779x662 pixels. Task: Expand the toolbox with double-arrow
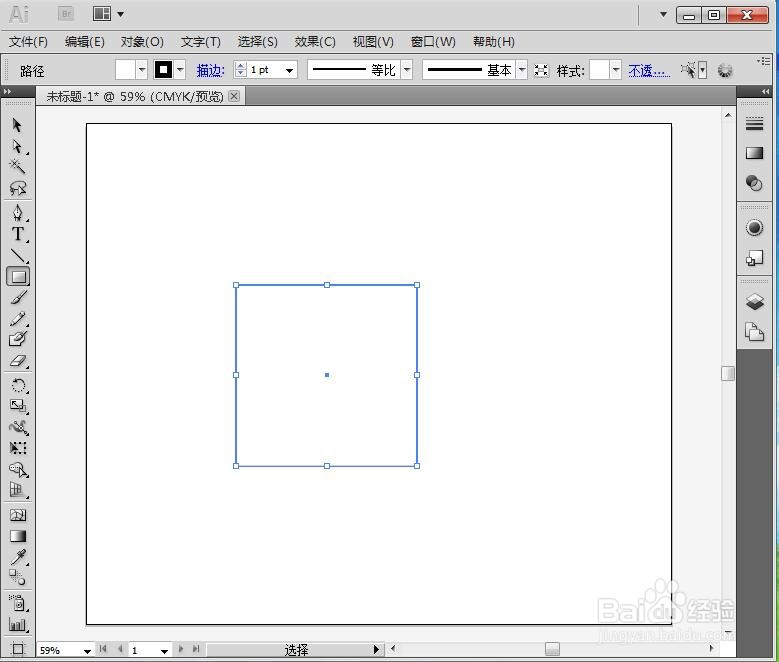7,91
